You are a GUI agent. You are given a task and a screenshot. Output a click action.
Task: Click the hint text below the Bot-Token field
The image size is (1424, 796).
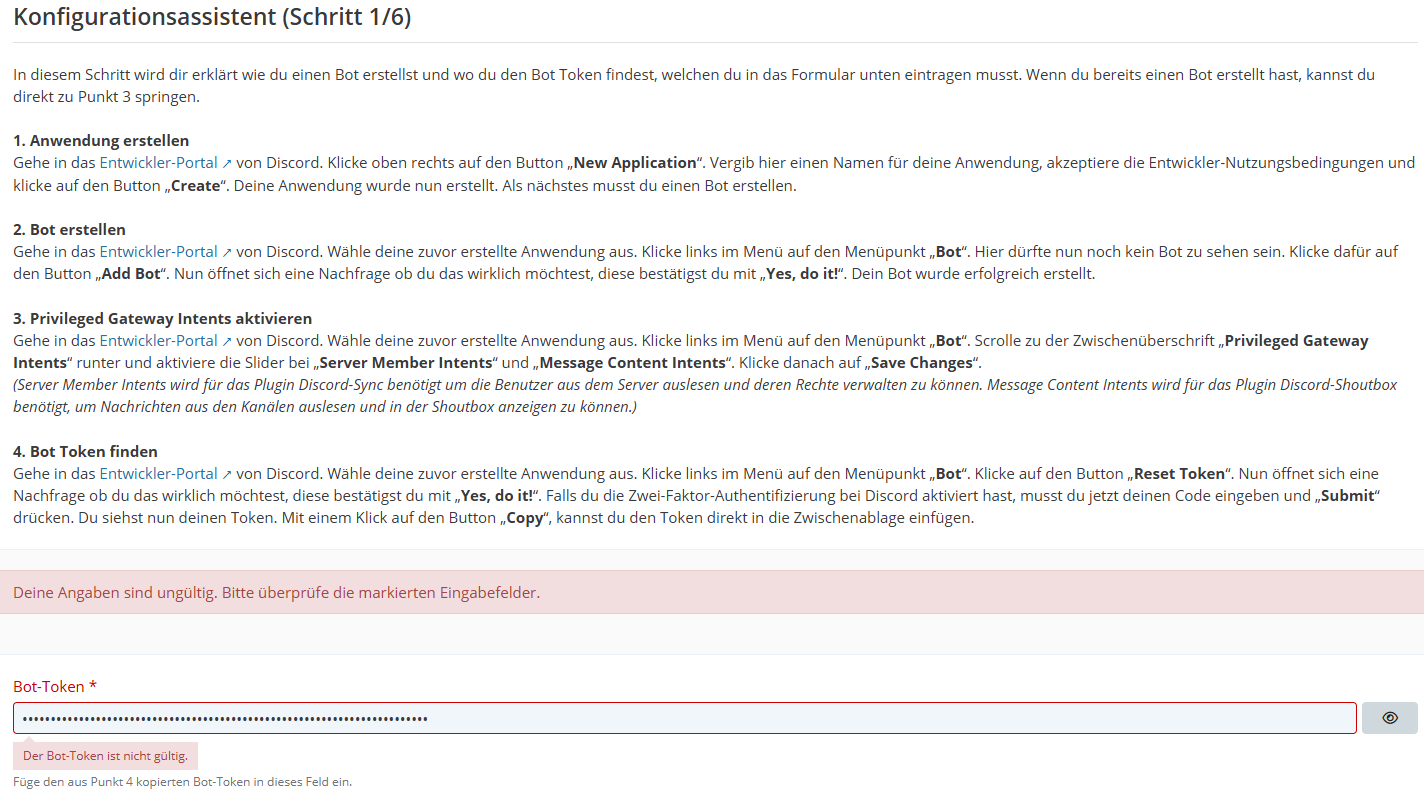182,782
